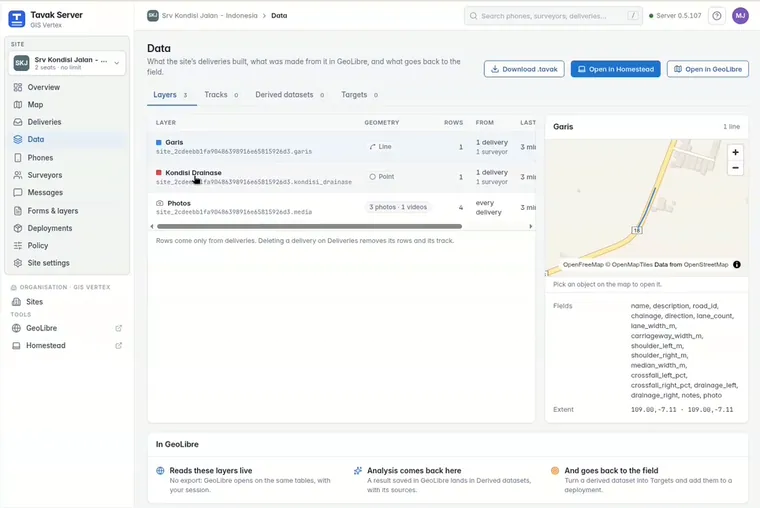
Task: Open the MJ user avatar
Action: (x=741, y=16)
